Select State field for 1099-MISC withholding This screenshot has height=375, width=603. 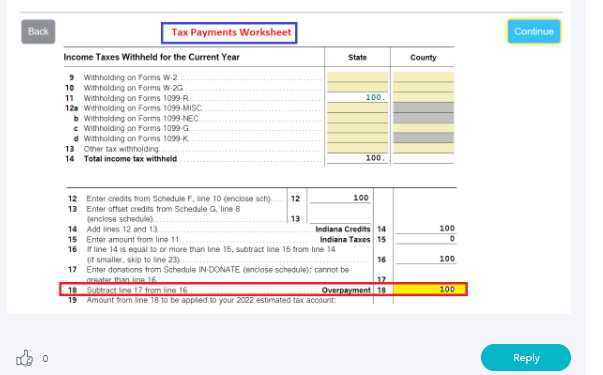[357, 108]
